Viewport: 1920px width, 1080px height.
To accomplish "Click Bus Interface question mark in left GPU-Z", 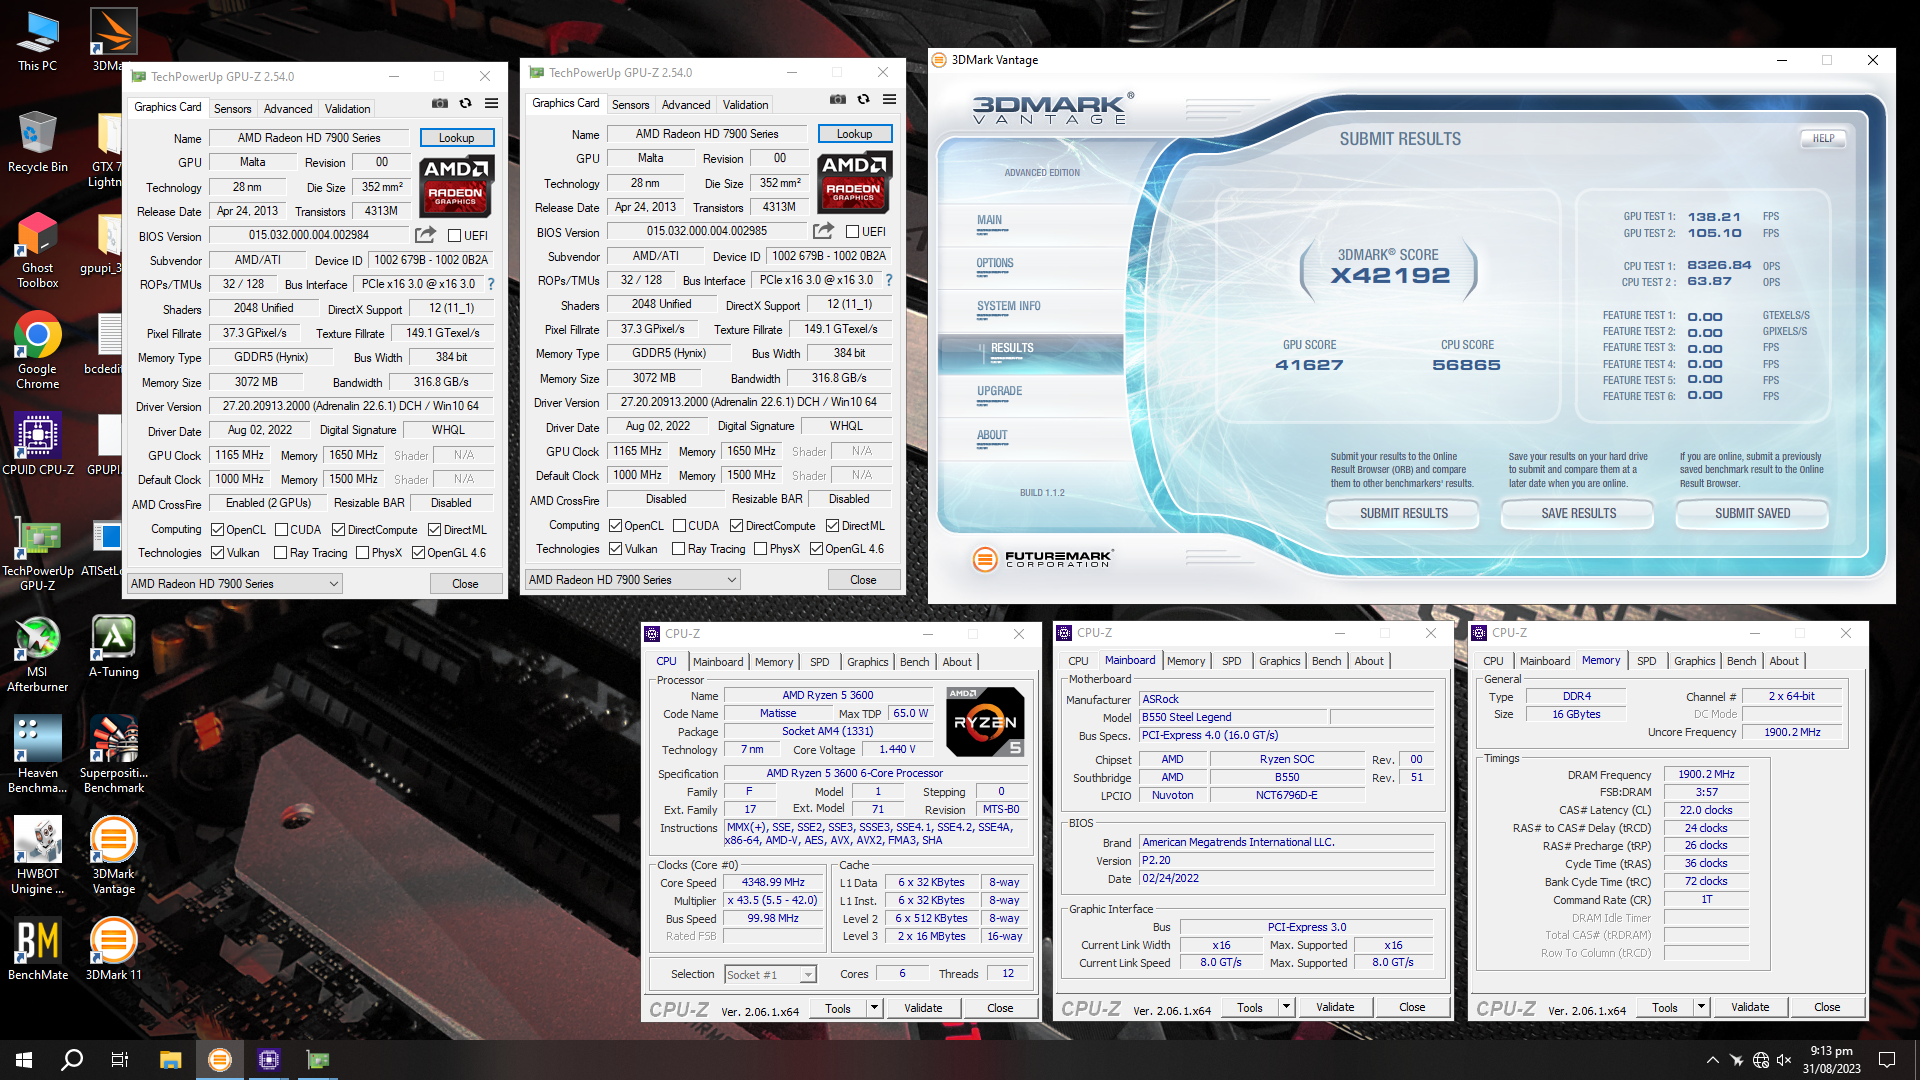I will tap(491, 284).
